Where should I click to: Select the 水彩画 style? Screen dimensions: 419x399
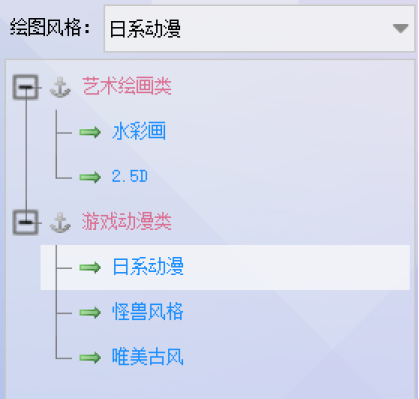pyautogui.click(x=139, y=131)
